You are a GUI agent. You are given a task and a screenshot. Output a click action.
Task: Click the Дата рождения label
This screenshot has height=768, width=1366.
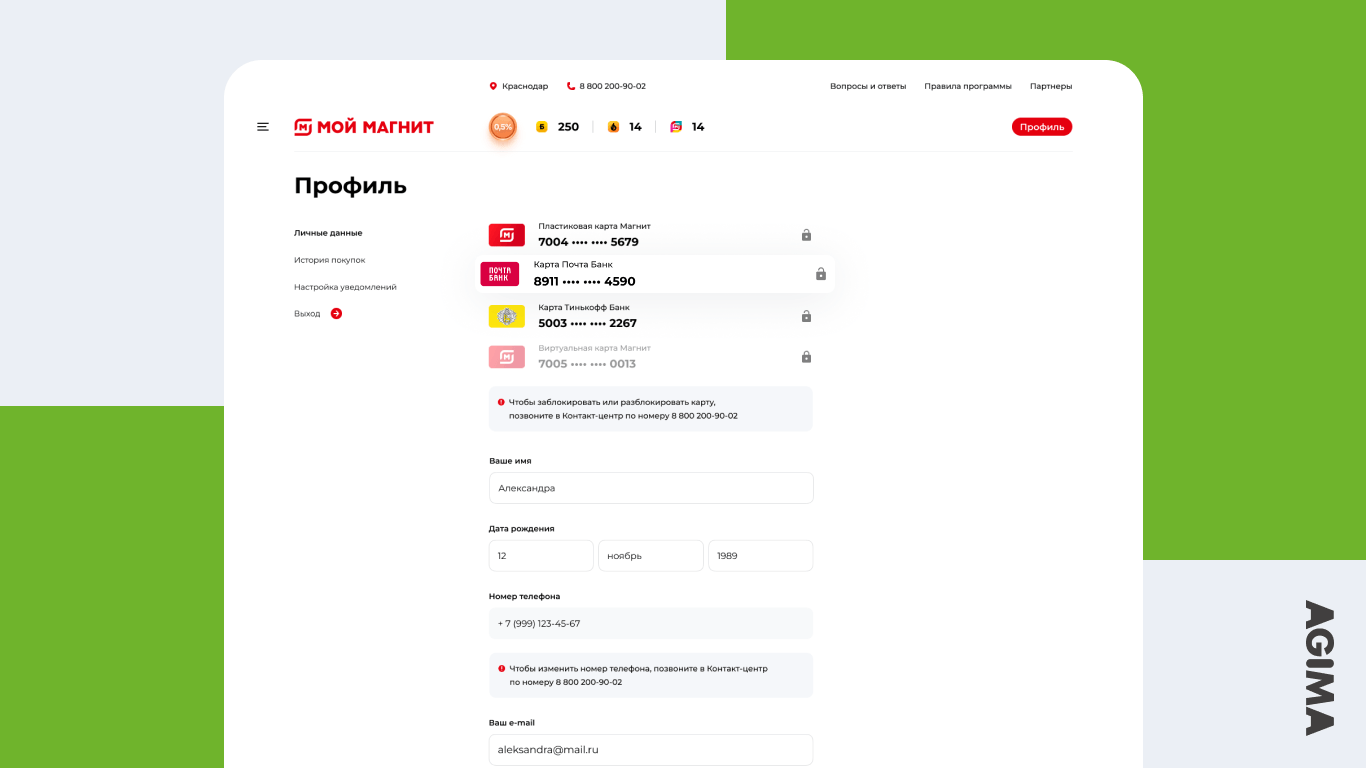[x=522, y=529]
